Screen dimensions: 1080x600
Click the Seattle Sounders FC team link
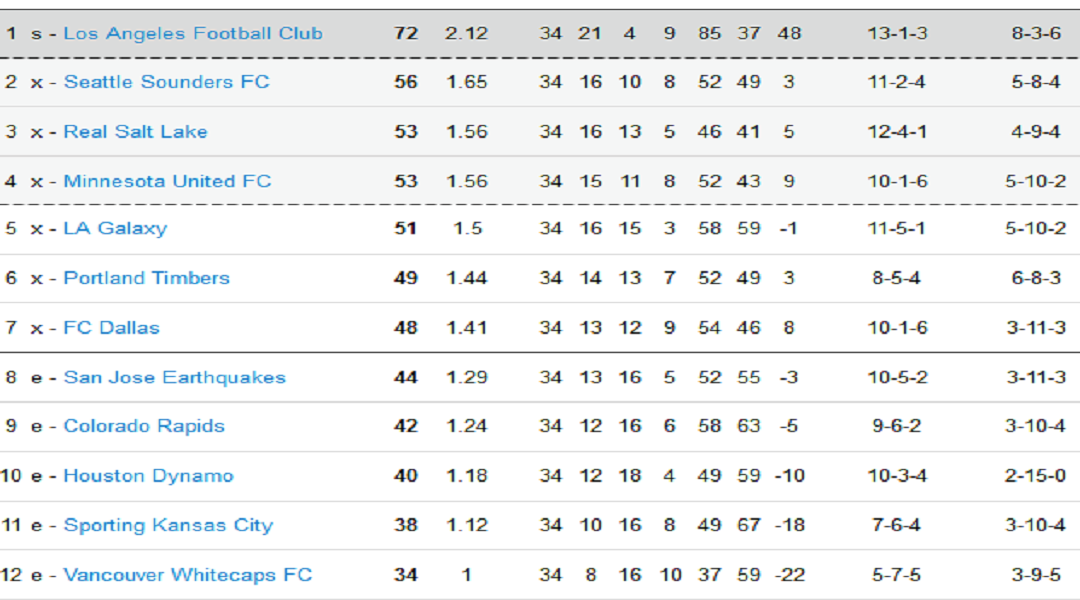(166, 82)
